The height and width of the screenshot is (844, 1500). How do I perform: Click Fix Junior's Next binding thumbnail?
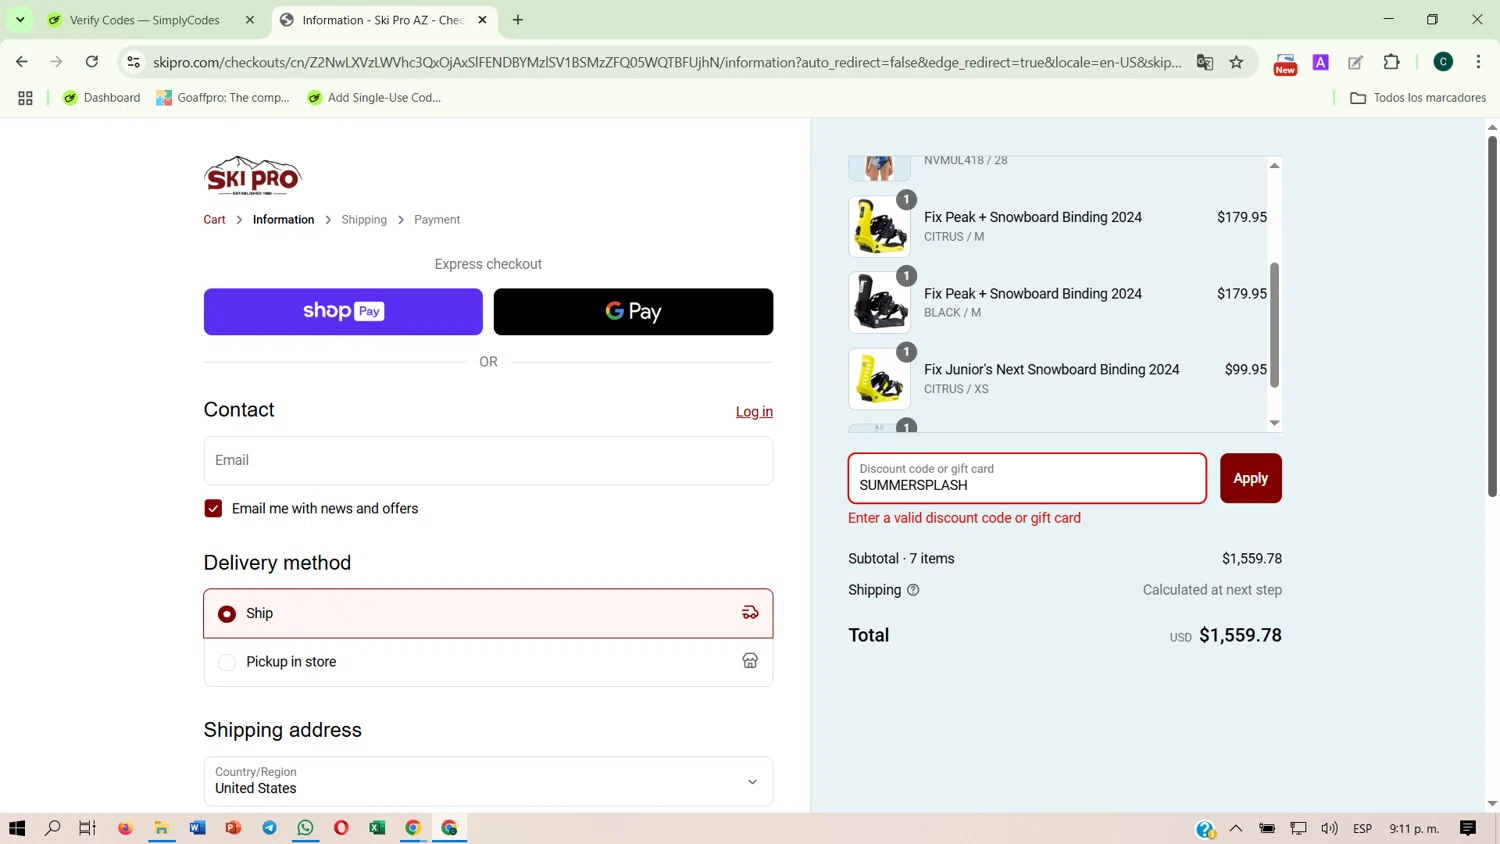[x=879, y=378]
